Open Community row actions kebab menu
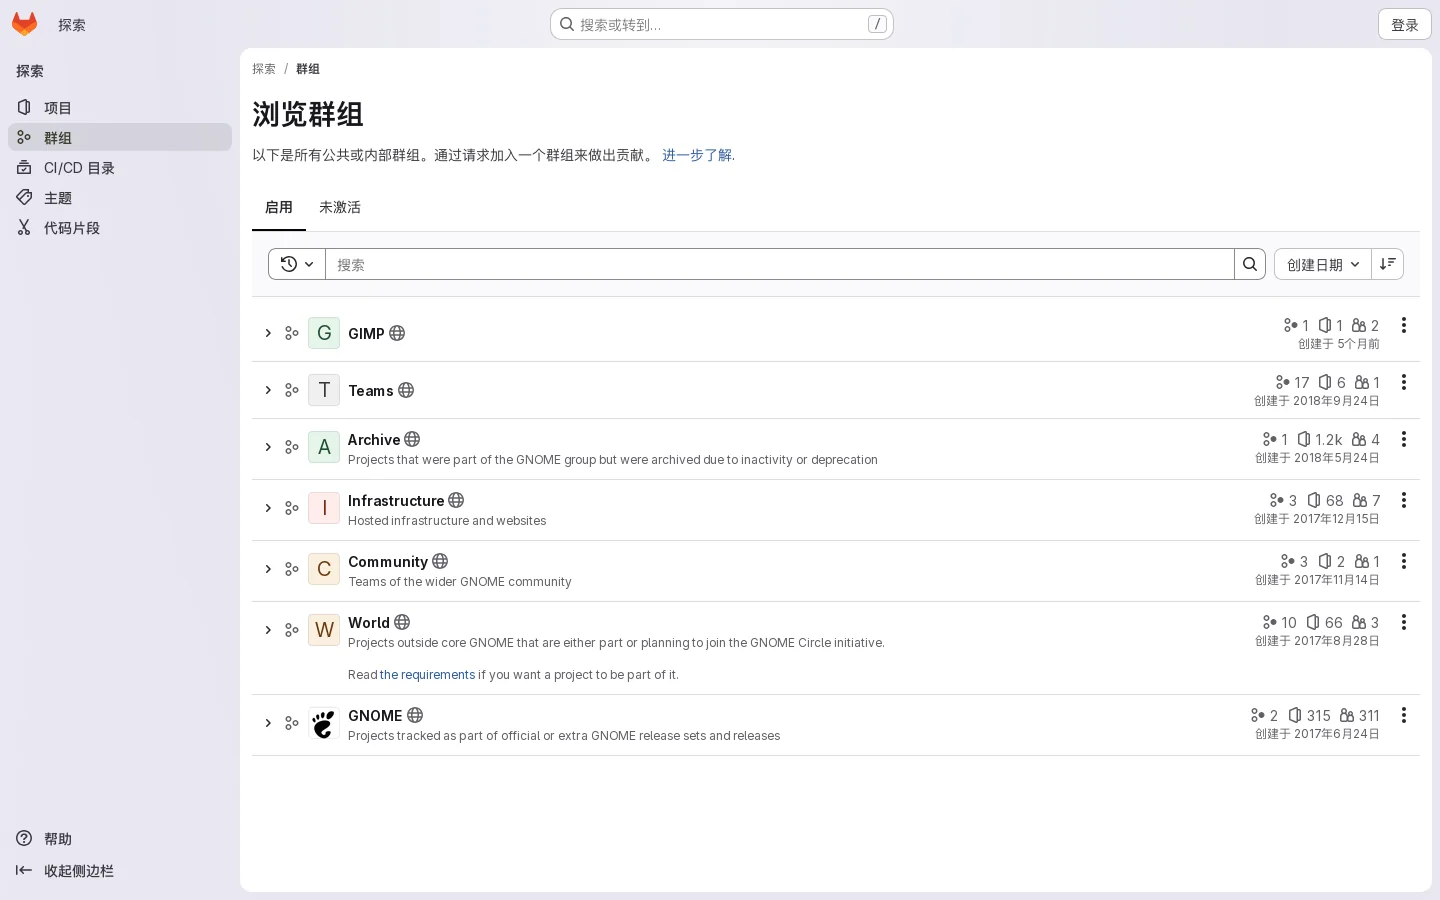Viewport: 1440px width, 900px height. 1404,561
